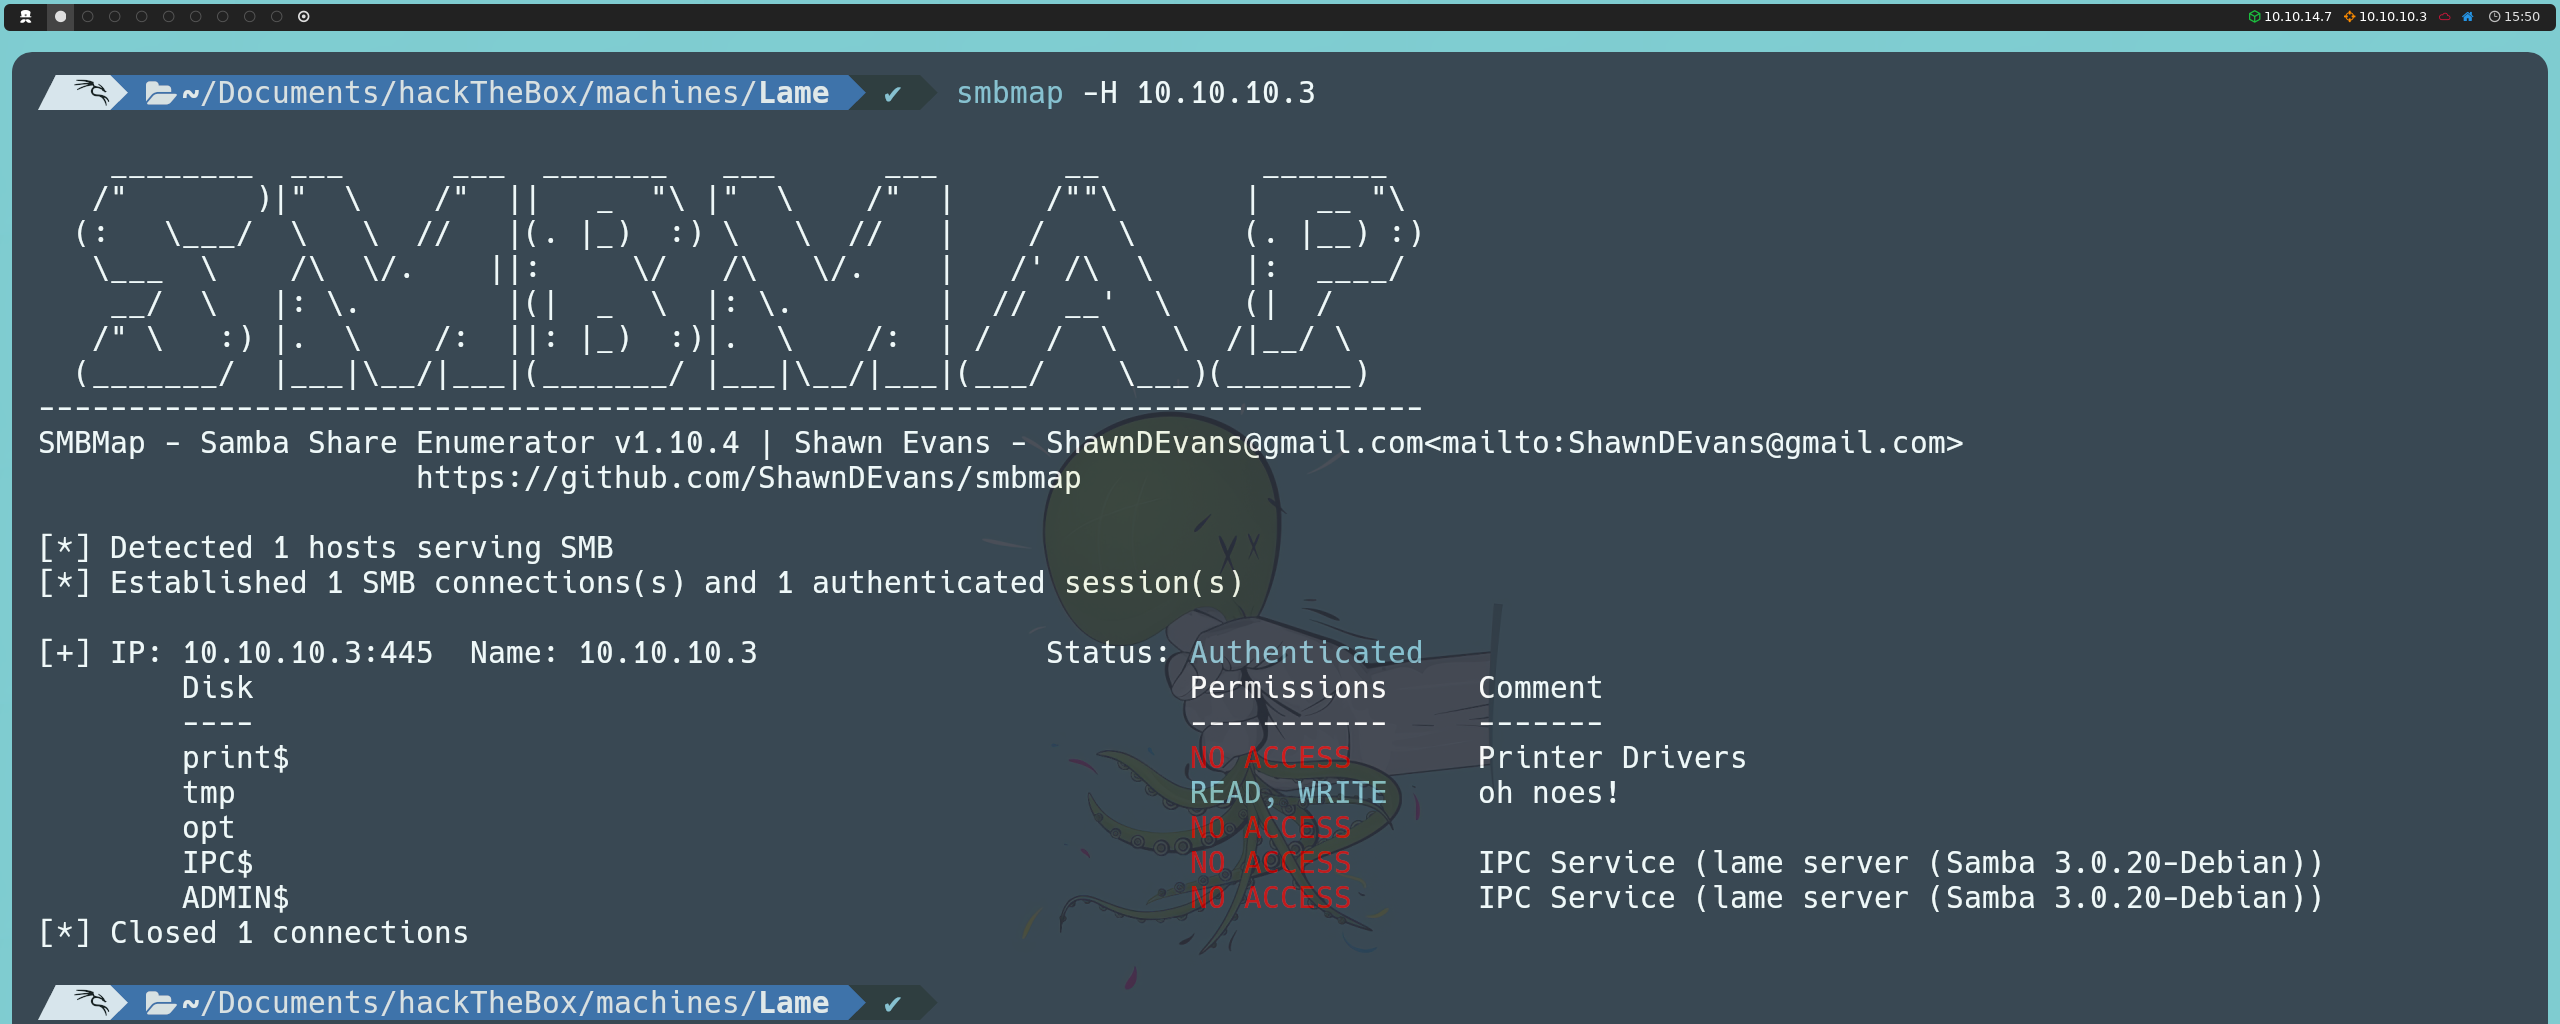Screen dimensions: 2560x1024
Task: Click the checkmark status before smbmap command
Action: pos(892,93)
